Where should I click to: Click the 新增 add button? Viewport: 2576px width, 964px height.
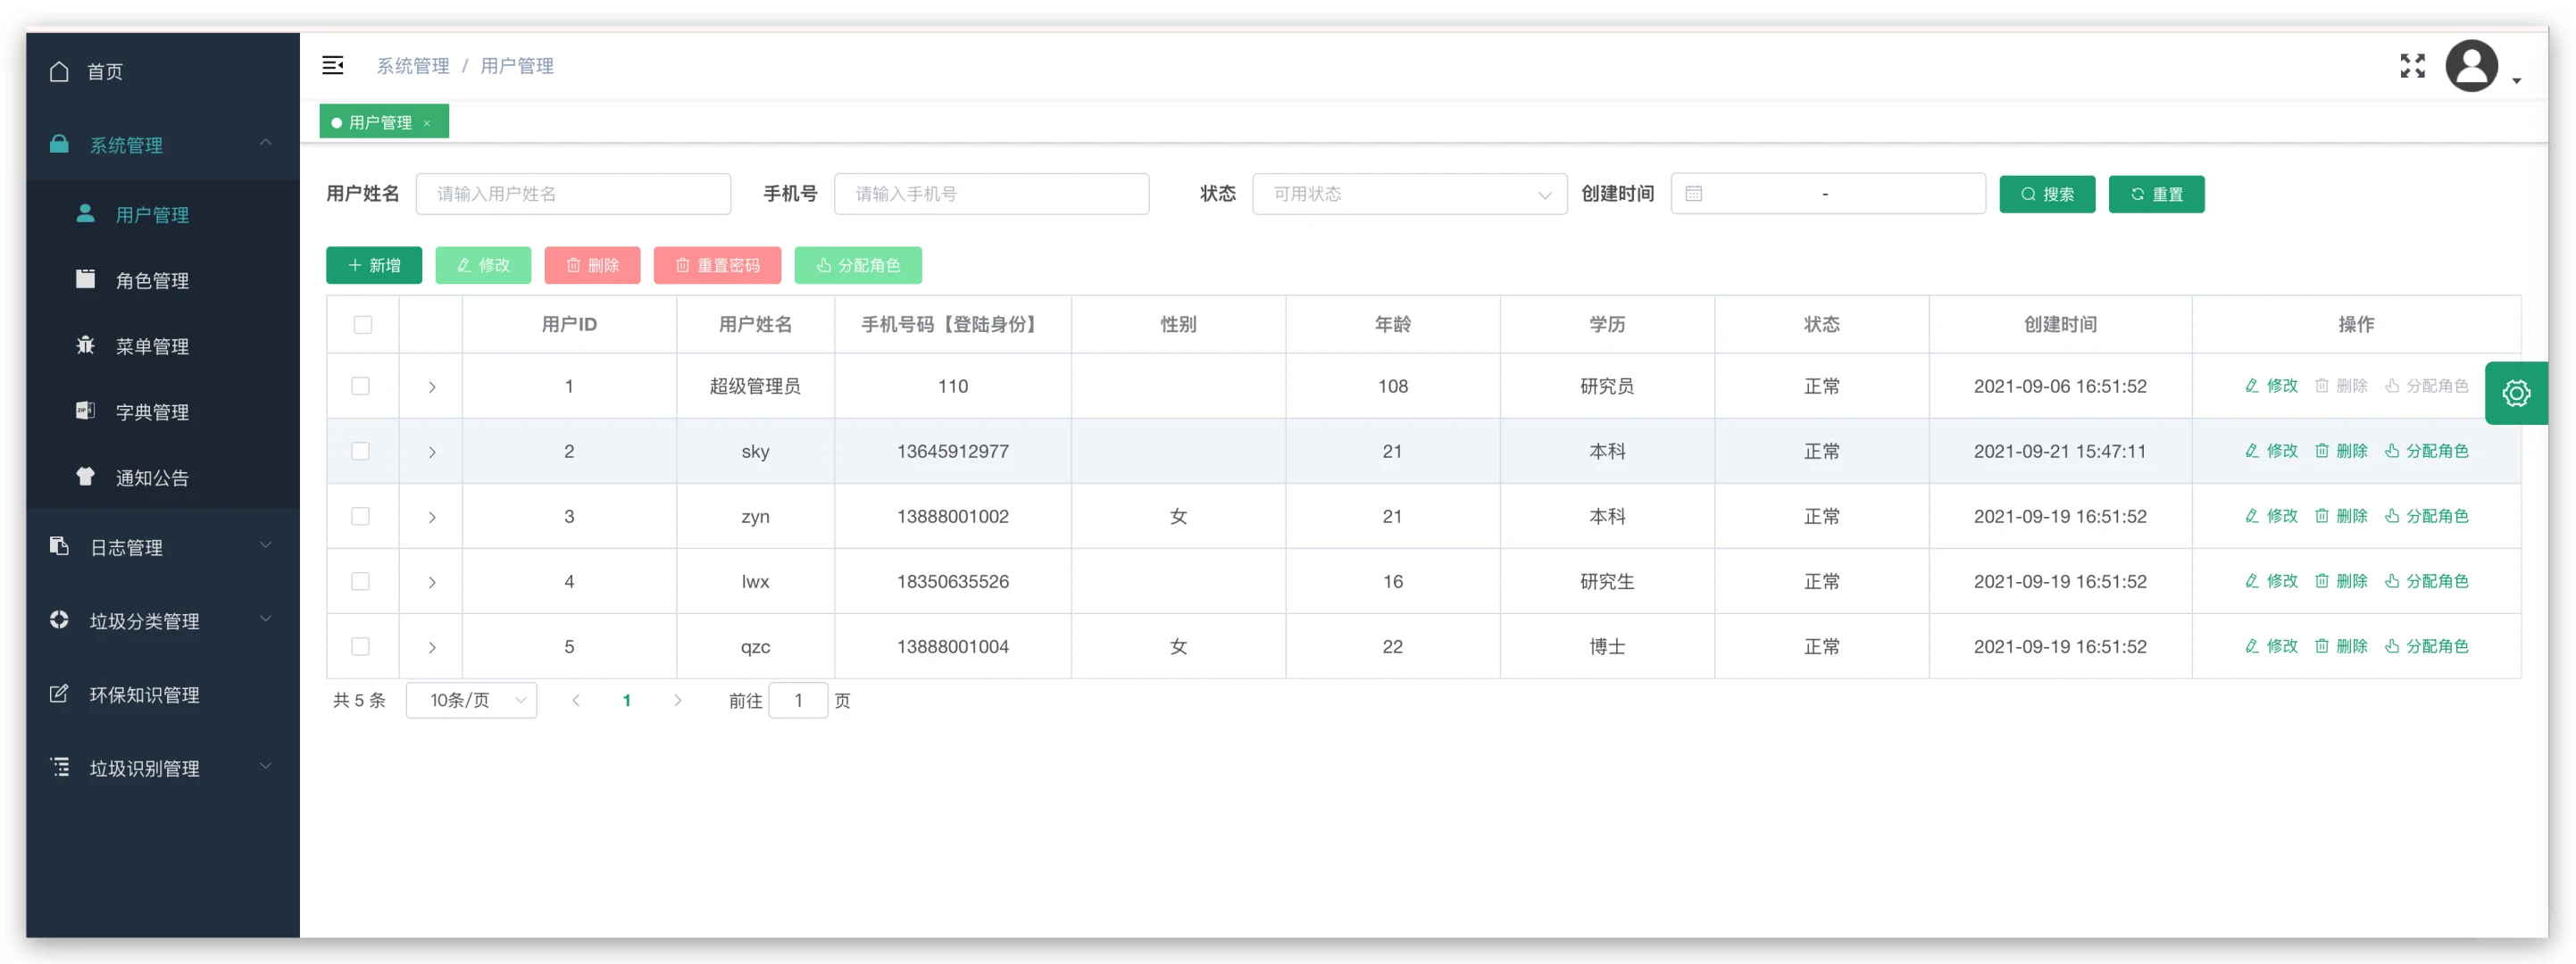(374, 265)
